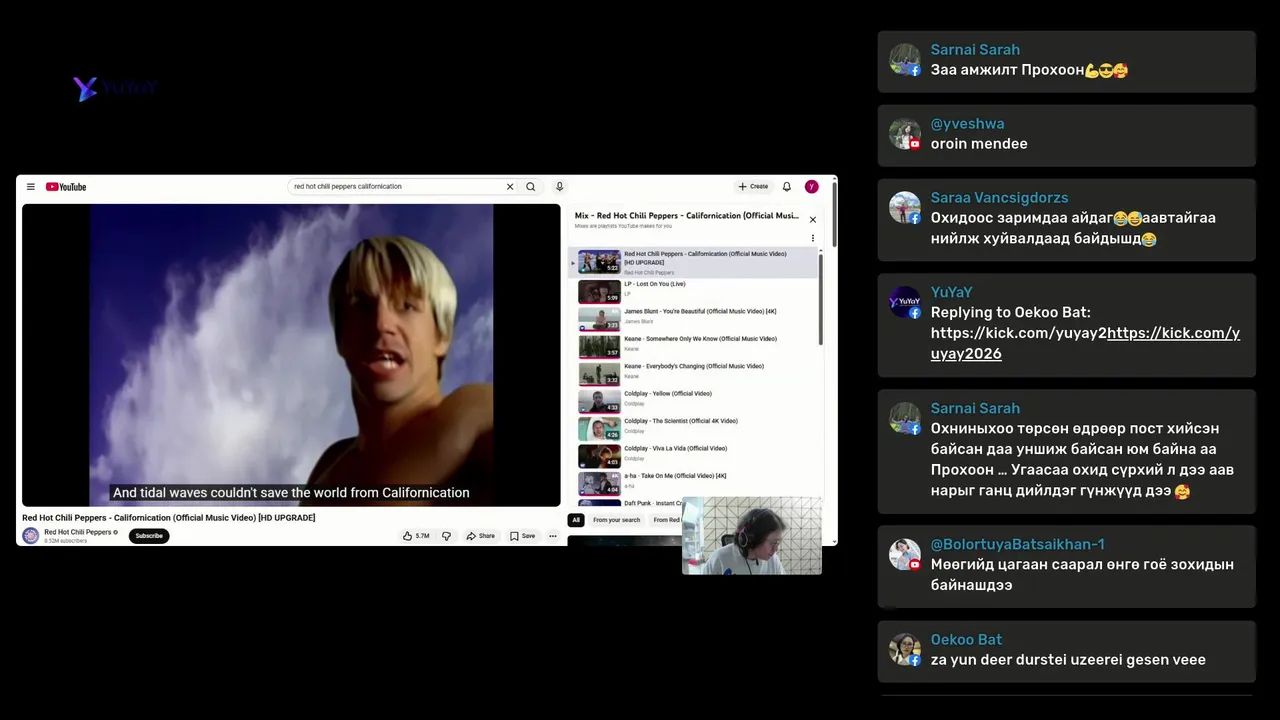
Task: Click the YuYaY stream logo
Action: (x=115, y=88)
